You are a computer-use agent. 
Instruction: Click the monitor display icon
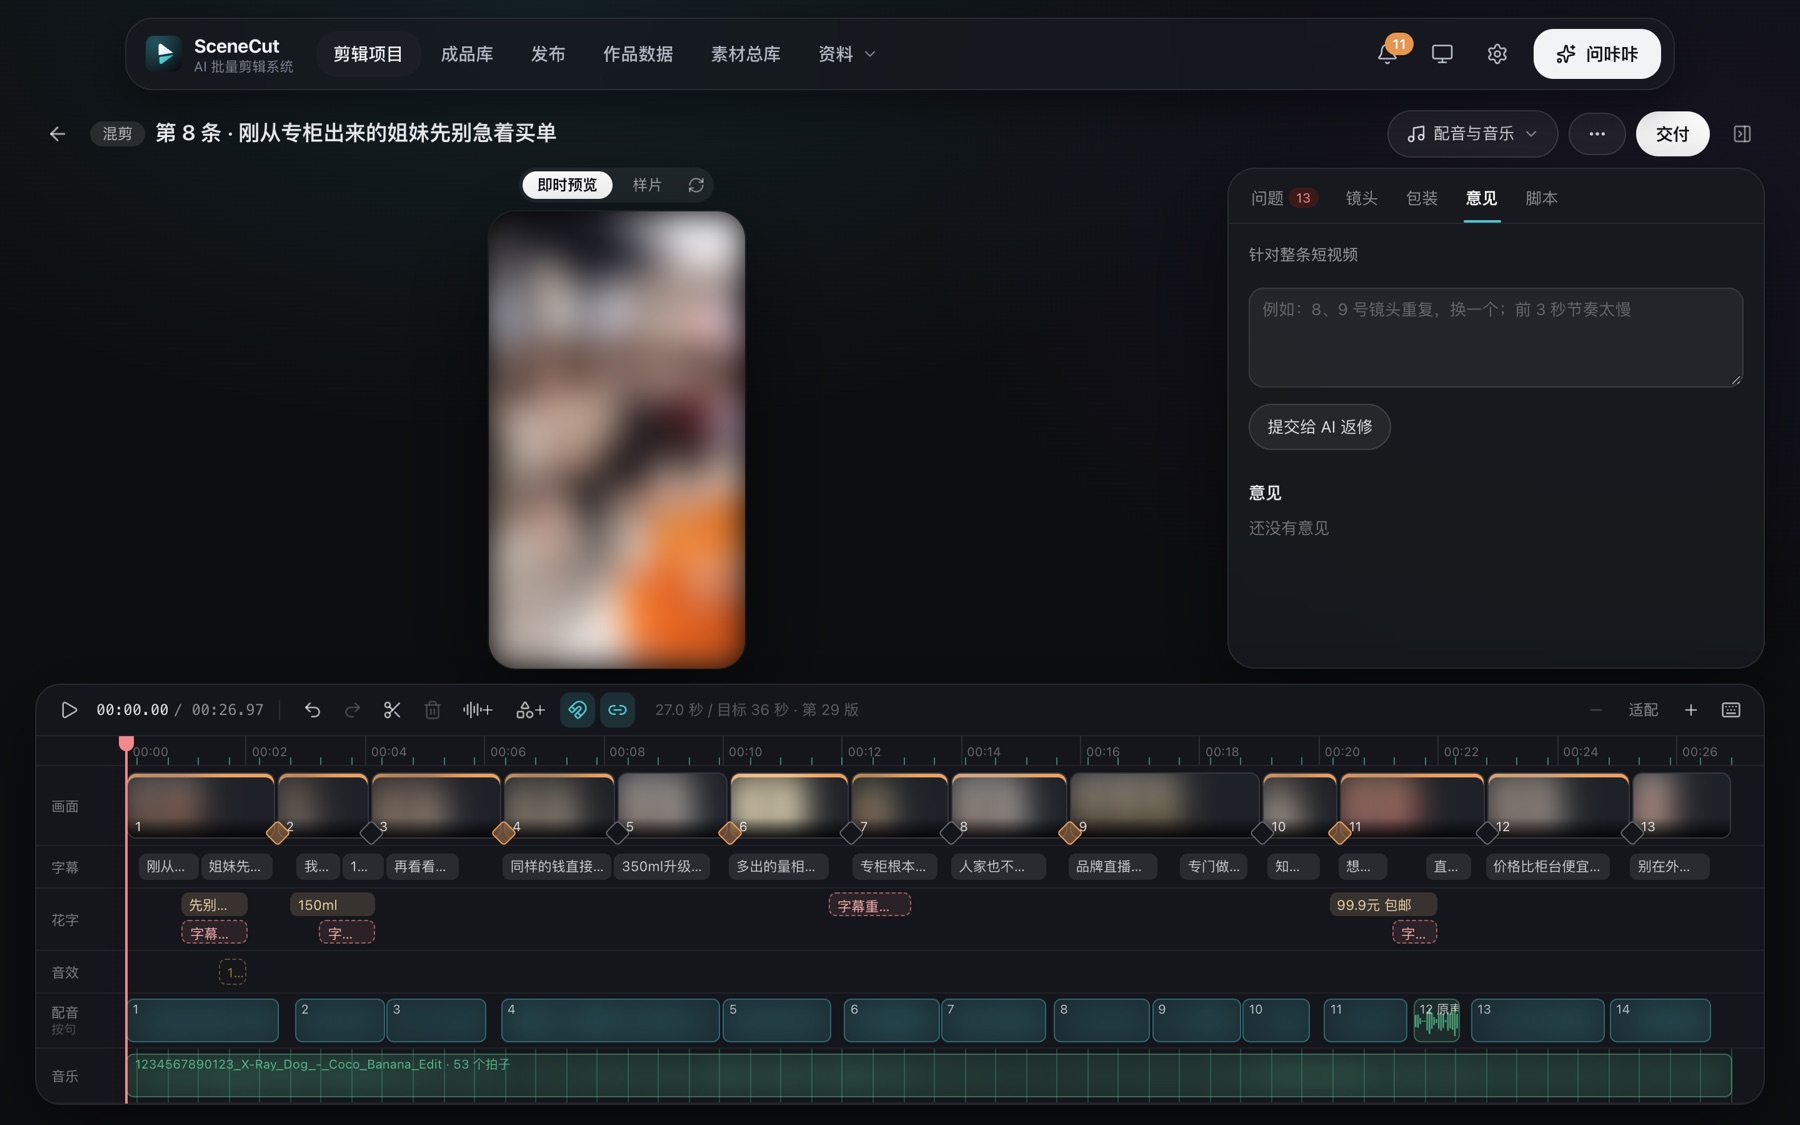pos(1442,54)
